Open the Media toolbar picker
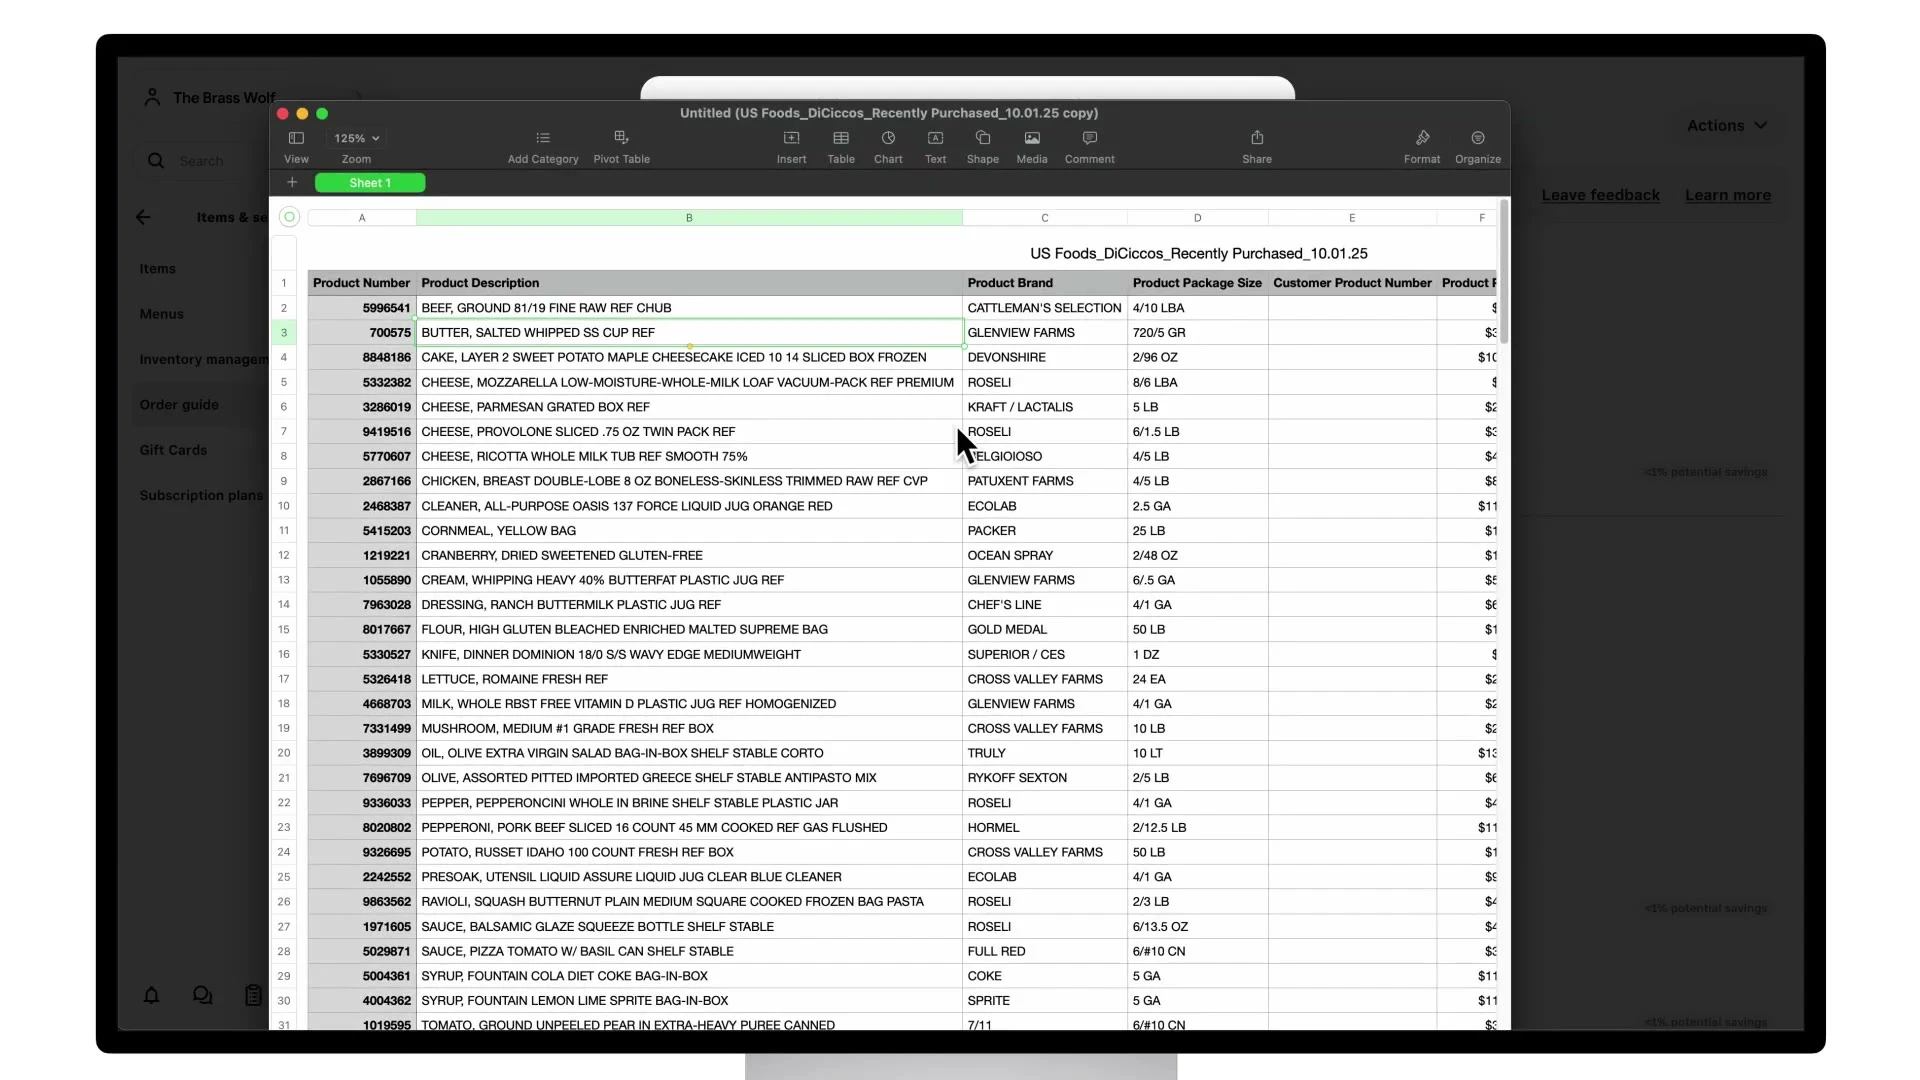Viewport: 1920px width, 1080px height. (x=1032, y=139)
